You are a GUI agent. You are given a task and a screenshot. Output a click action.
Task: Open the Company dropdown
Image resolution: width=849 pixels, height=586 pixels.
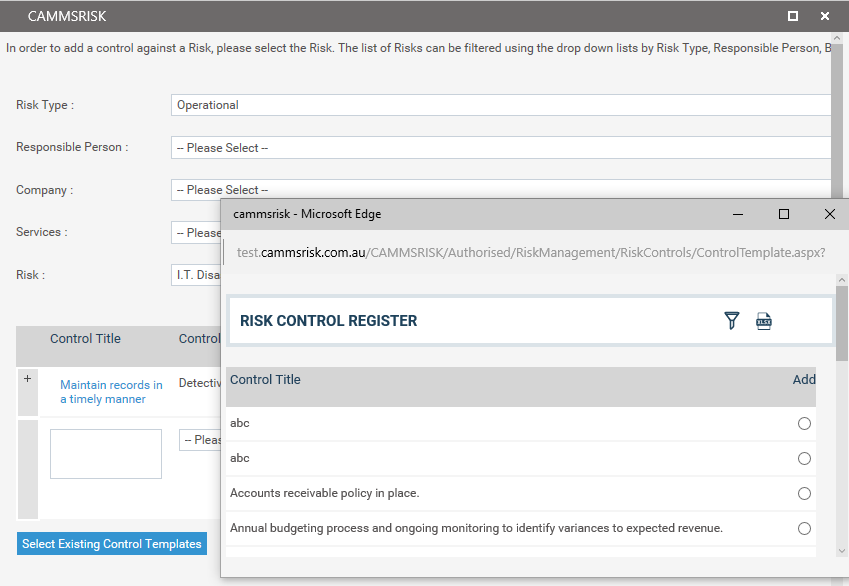[x=501, y=190]
